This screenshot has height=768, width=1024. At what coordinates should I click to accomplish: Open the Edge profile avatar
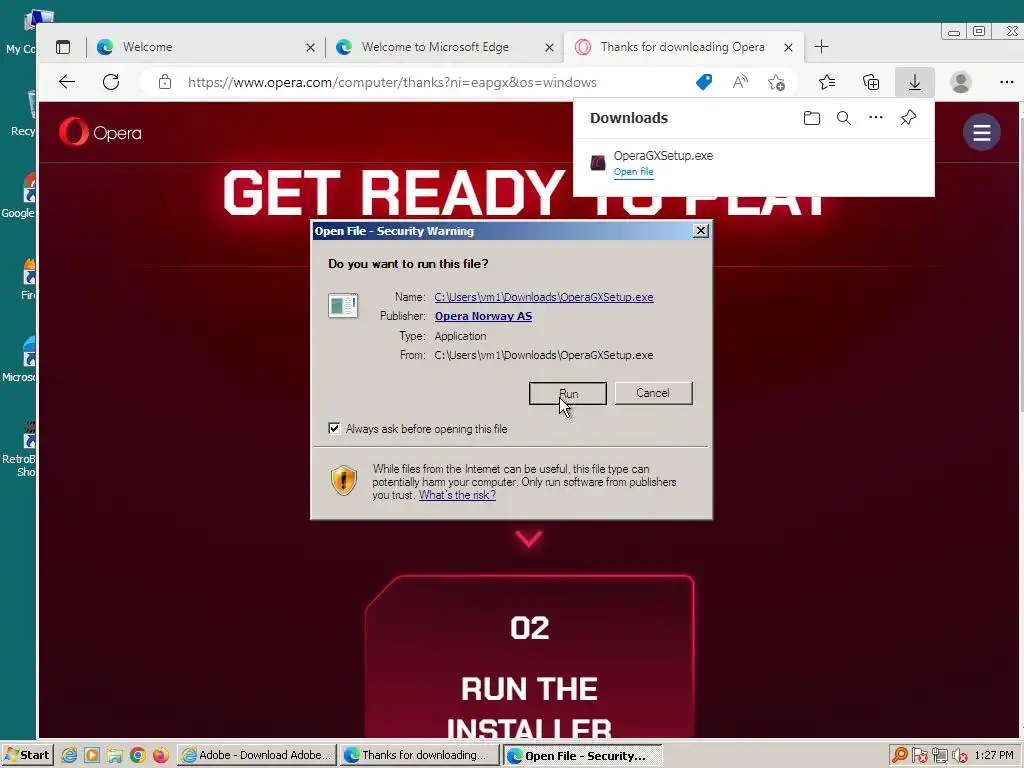tap(961, 82)
